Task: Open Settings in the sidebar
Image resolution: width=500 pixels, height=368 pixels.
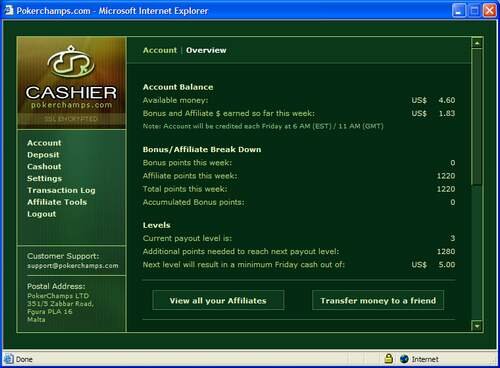Action: [44, 178]
